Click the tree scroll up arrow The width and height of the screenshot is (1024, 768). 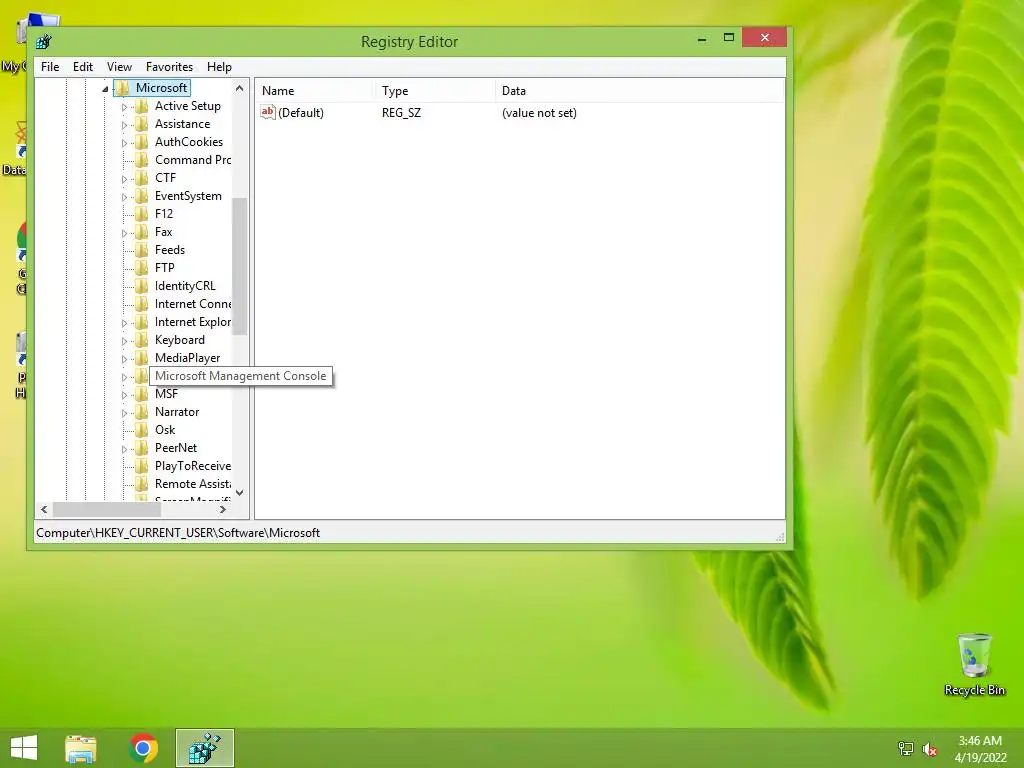point(240,88)
